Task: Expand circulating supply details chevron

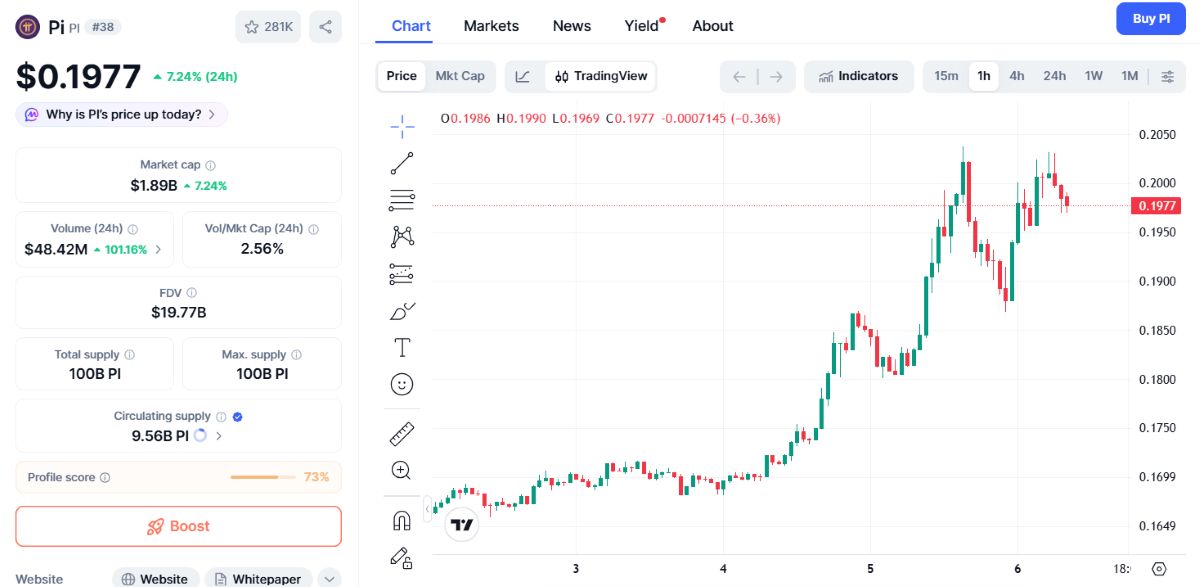Action: point(219,436)
